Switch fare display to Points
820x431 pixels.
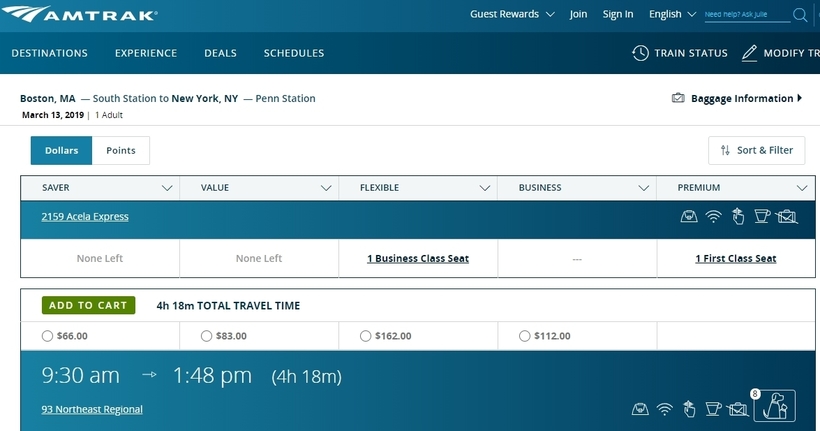click(x=121, y=151)
